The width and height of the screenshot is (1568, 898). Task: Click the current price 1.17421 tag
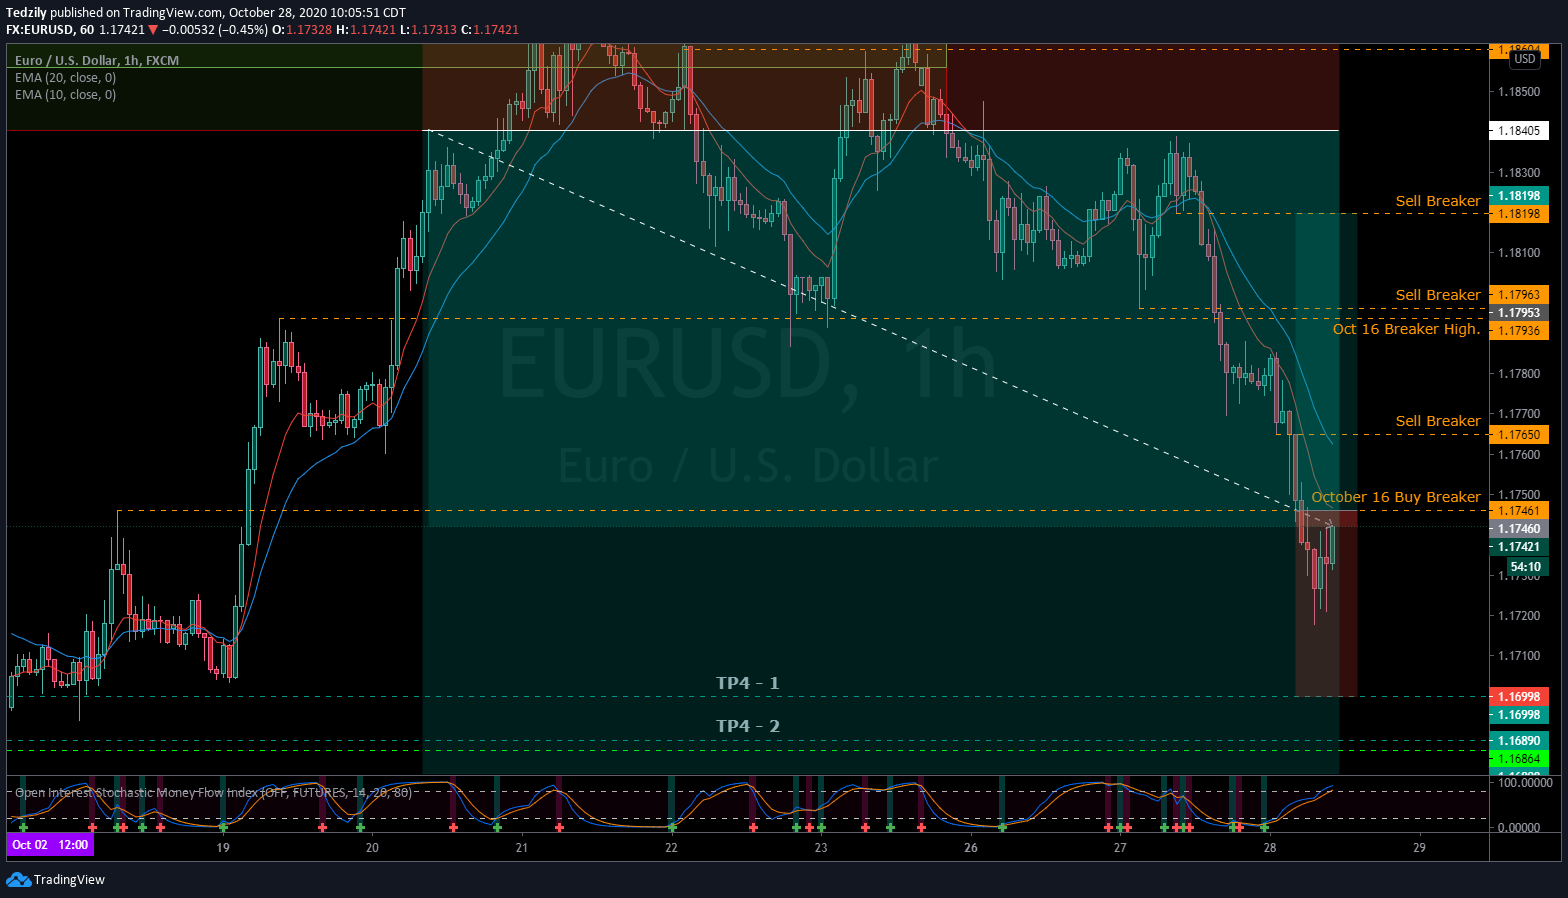coord(1519,546)
